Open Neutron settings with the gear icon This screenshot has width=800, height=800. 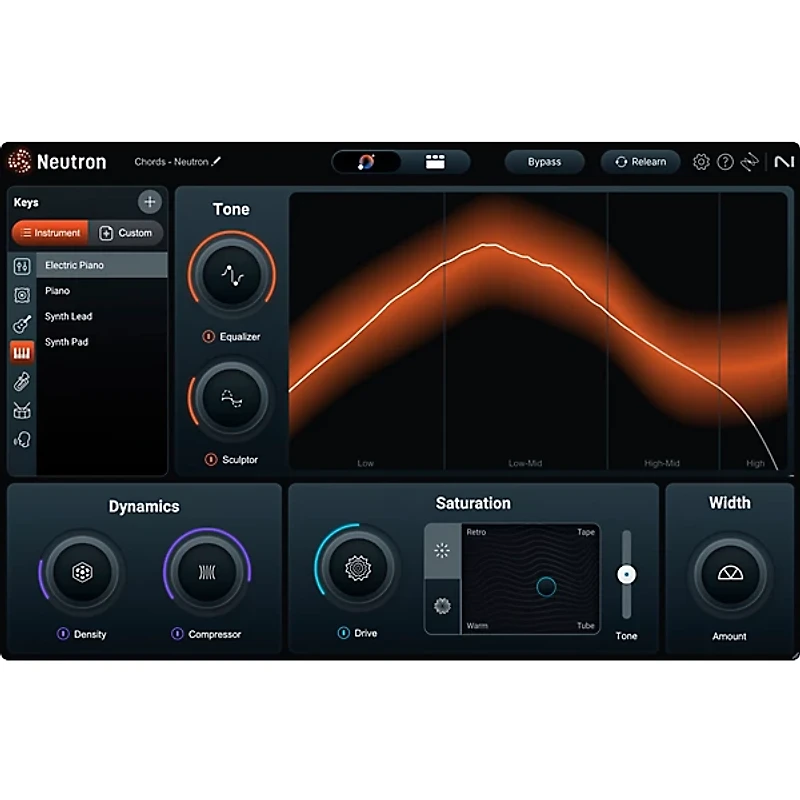[x=701, y=162]
